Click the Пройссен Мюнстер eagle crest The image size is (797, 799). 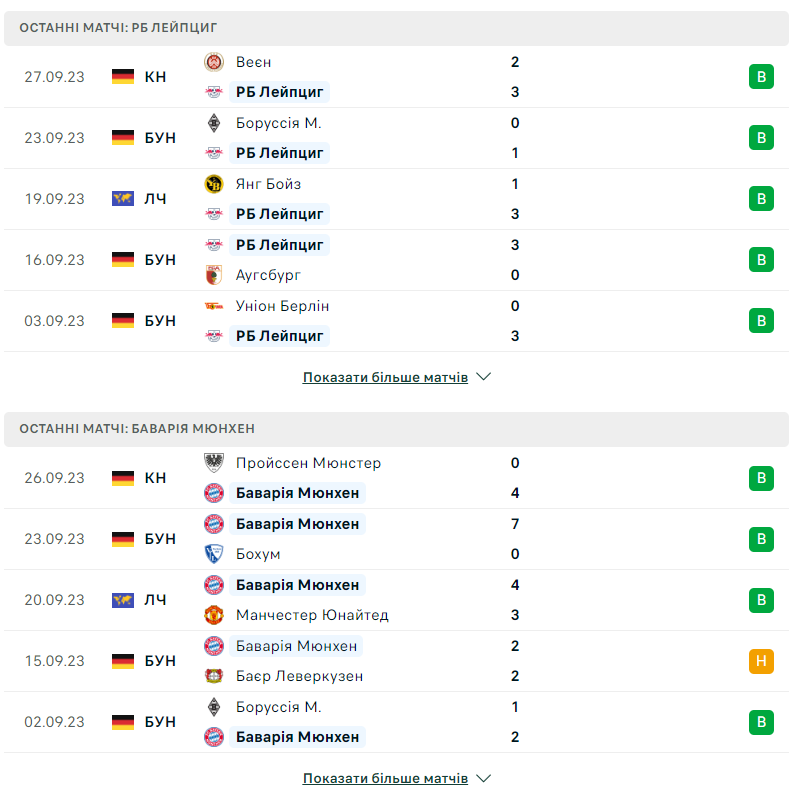coord(213,463)
